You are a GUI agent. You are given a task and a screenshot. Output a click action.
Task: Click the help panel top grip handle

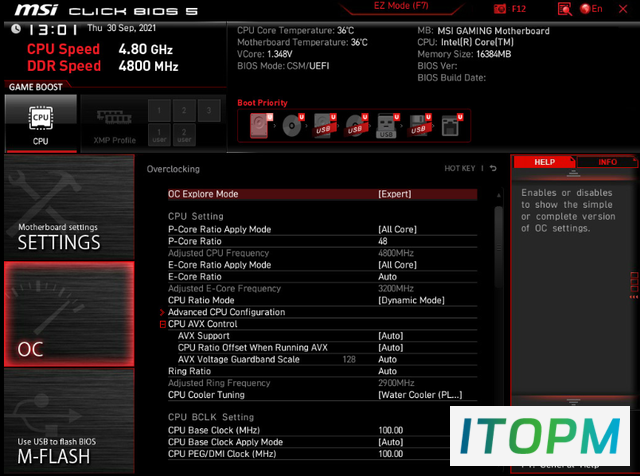(573, 174)
